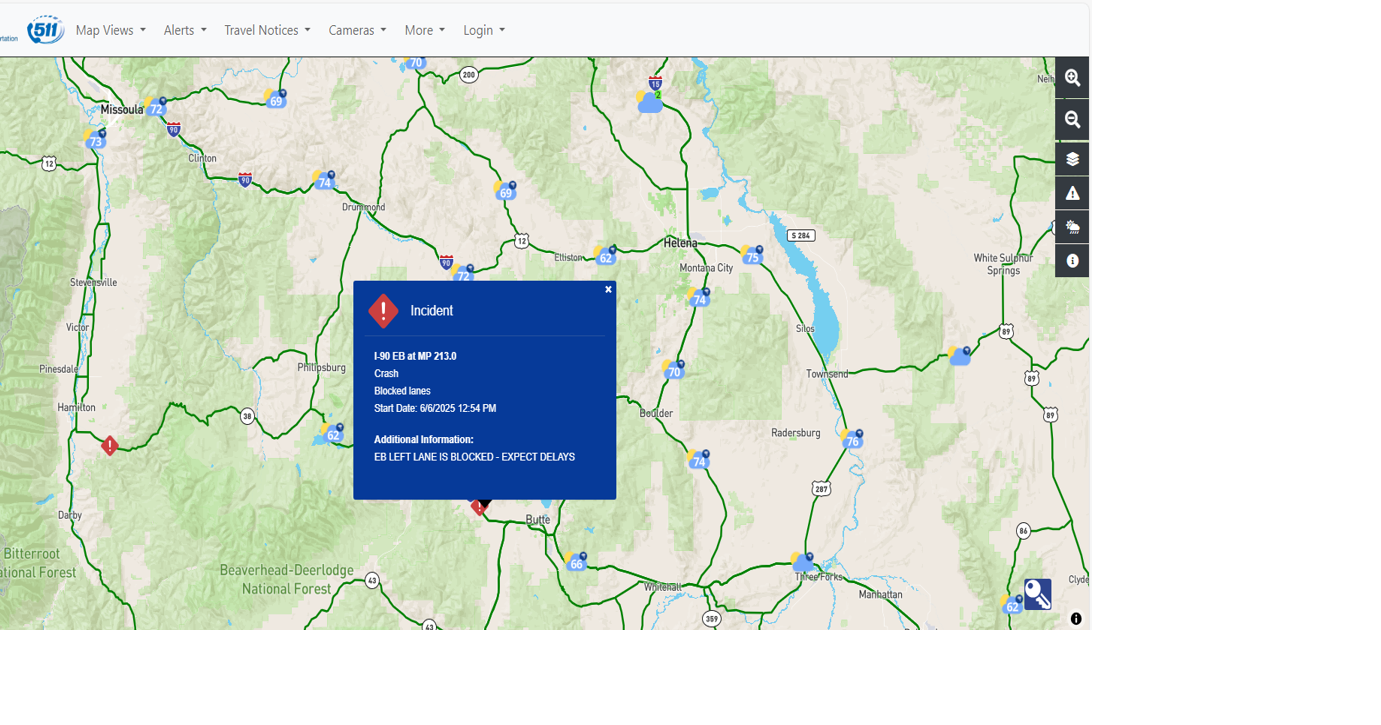
Task: Open the weather marker 75 near Helena
Action: (x=752, y=255)
